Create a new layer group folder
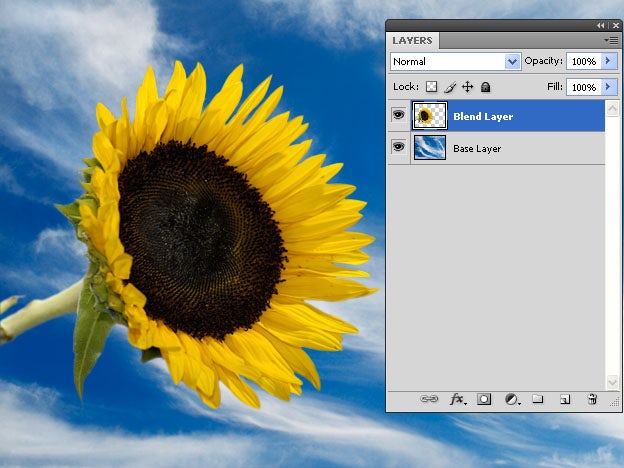Image resolution: width=624 pixels, height=468 pixels. pos(538,398)
